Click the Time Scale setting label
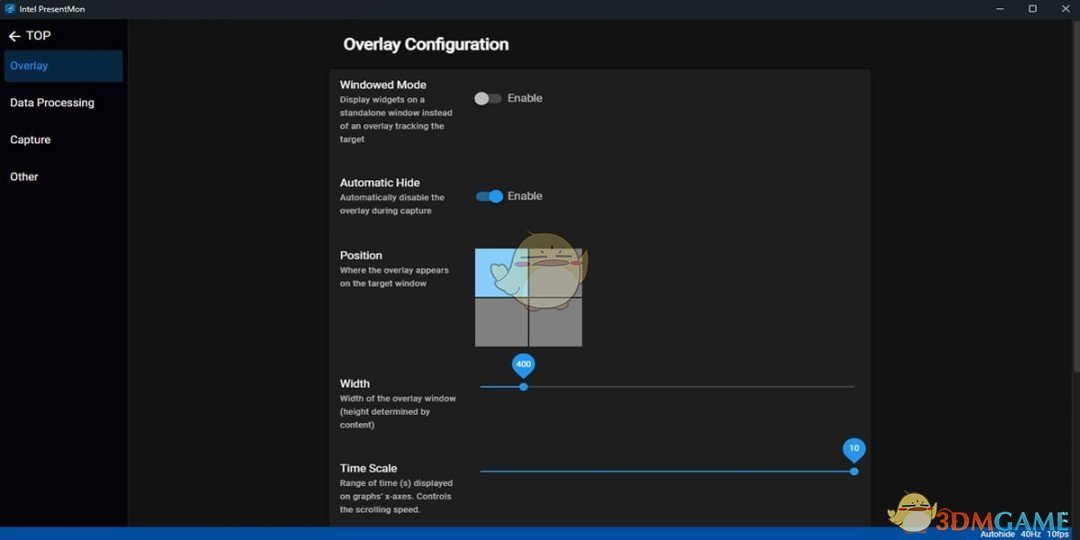Image resolution: width=1080 pixels, height=540 pixels. tap(368, 468)
